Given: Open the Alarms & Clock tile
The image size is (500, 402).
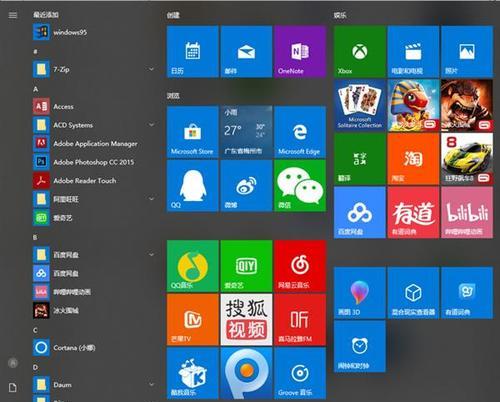Looking at the screenshot, I should (x=360, y=346).
